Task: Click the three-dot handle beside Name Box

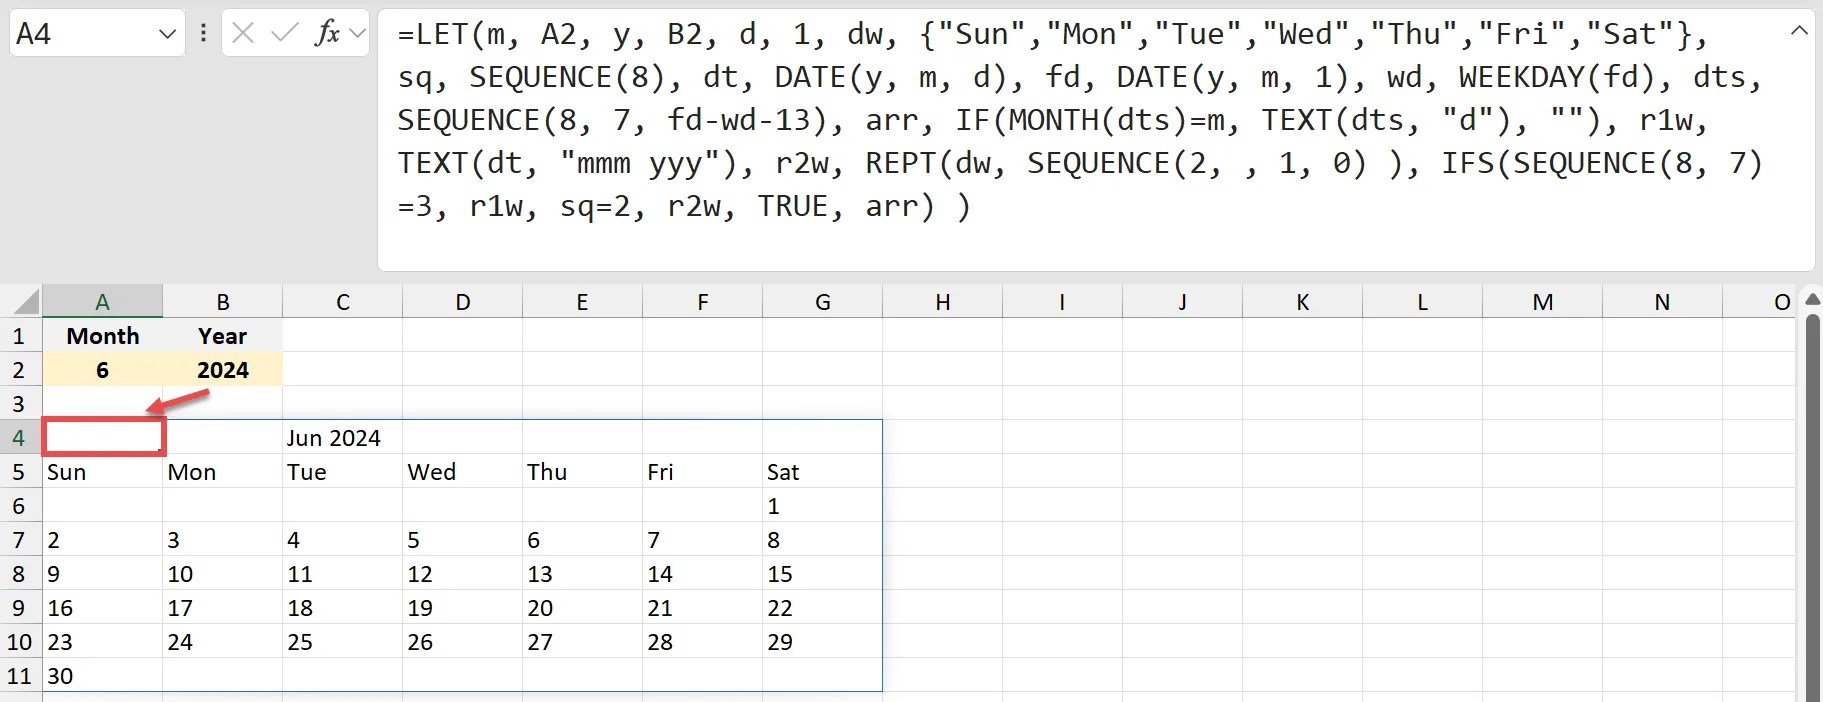Action: [203, 34]
